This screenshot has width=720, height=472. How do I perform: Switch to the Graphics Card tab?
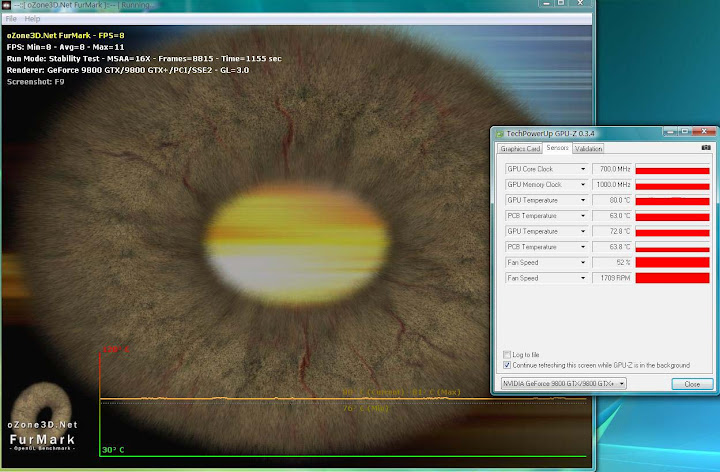[520, 148]
